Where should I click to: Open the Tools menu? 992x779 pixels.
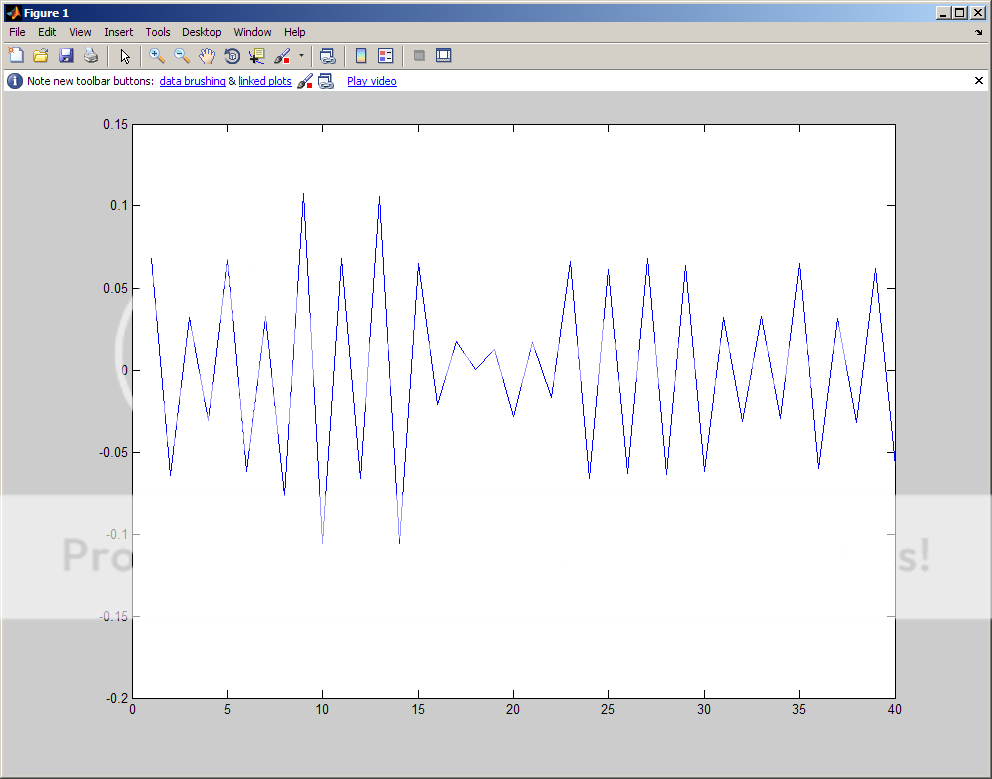point(158,32)
